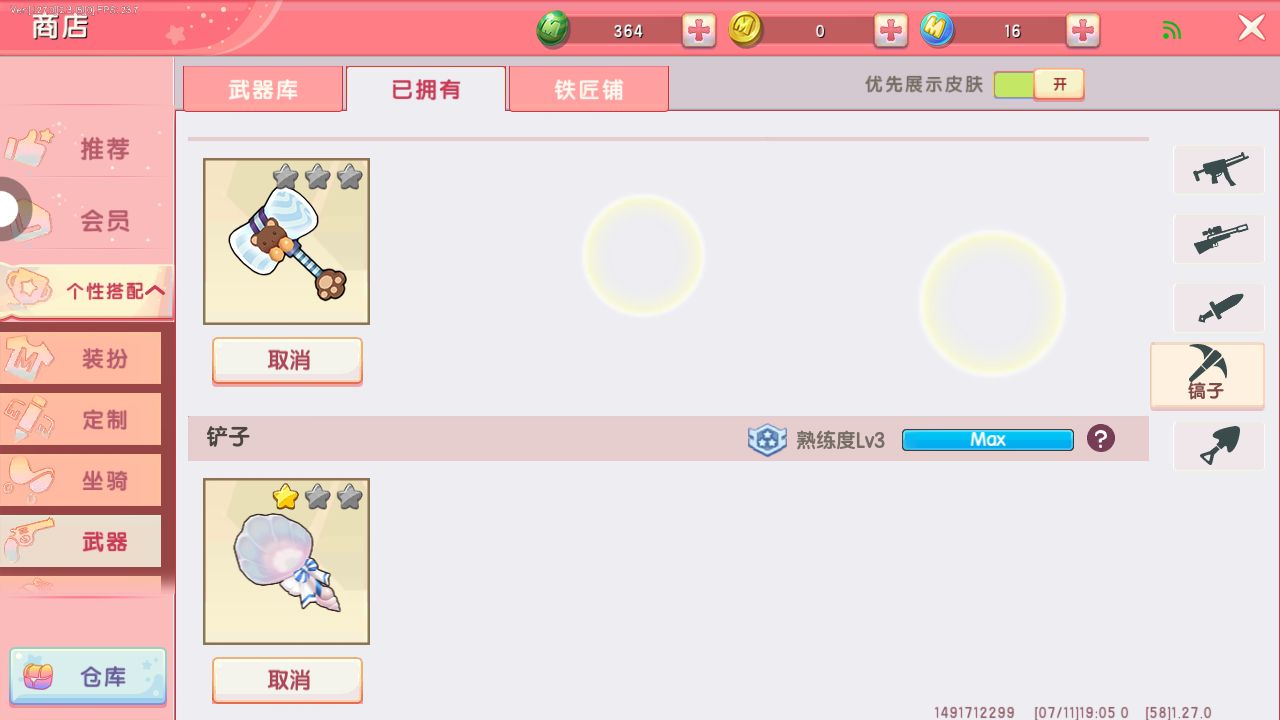This screenshot has height=720, width=1280.
Task: Open the 仓库 warehouse button
Action: pyautogui.click(x=88, y=677)
